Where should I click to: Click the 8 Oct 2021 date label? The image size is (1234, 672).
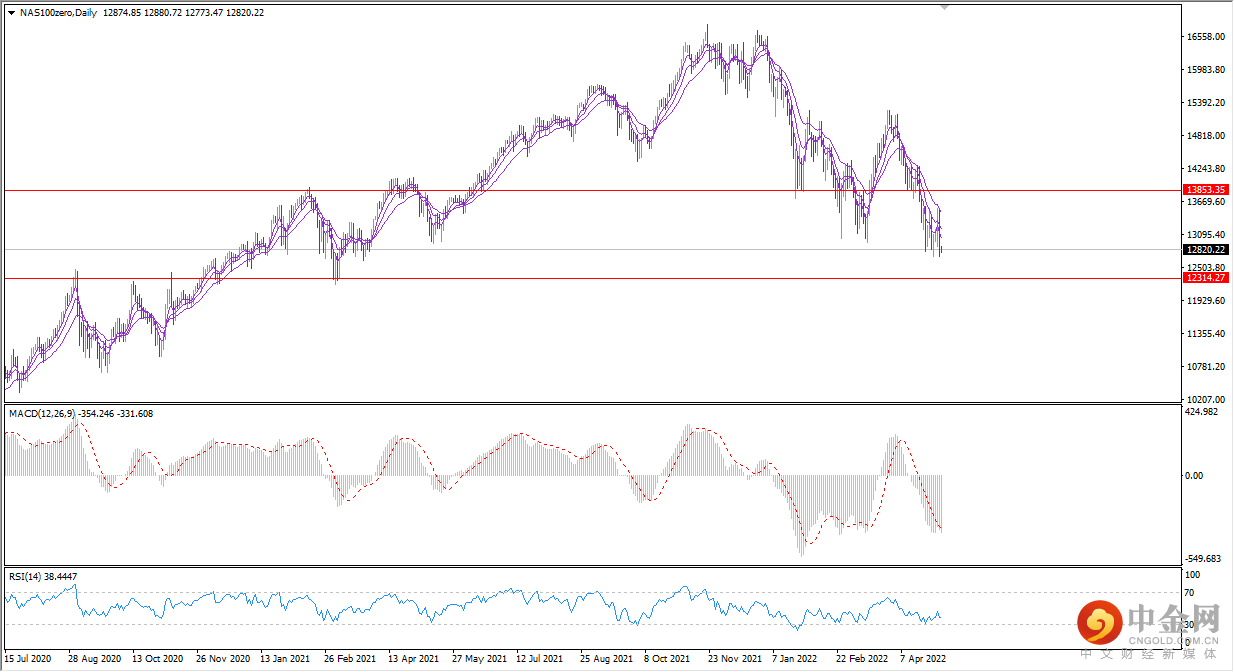point(667,660)
